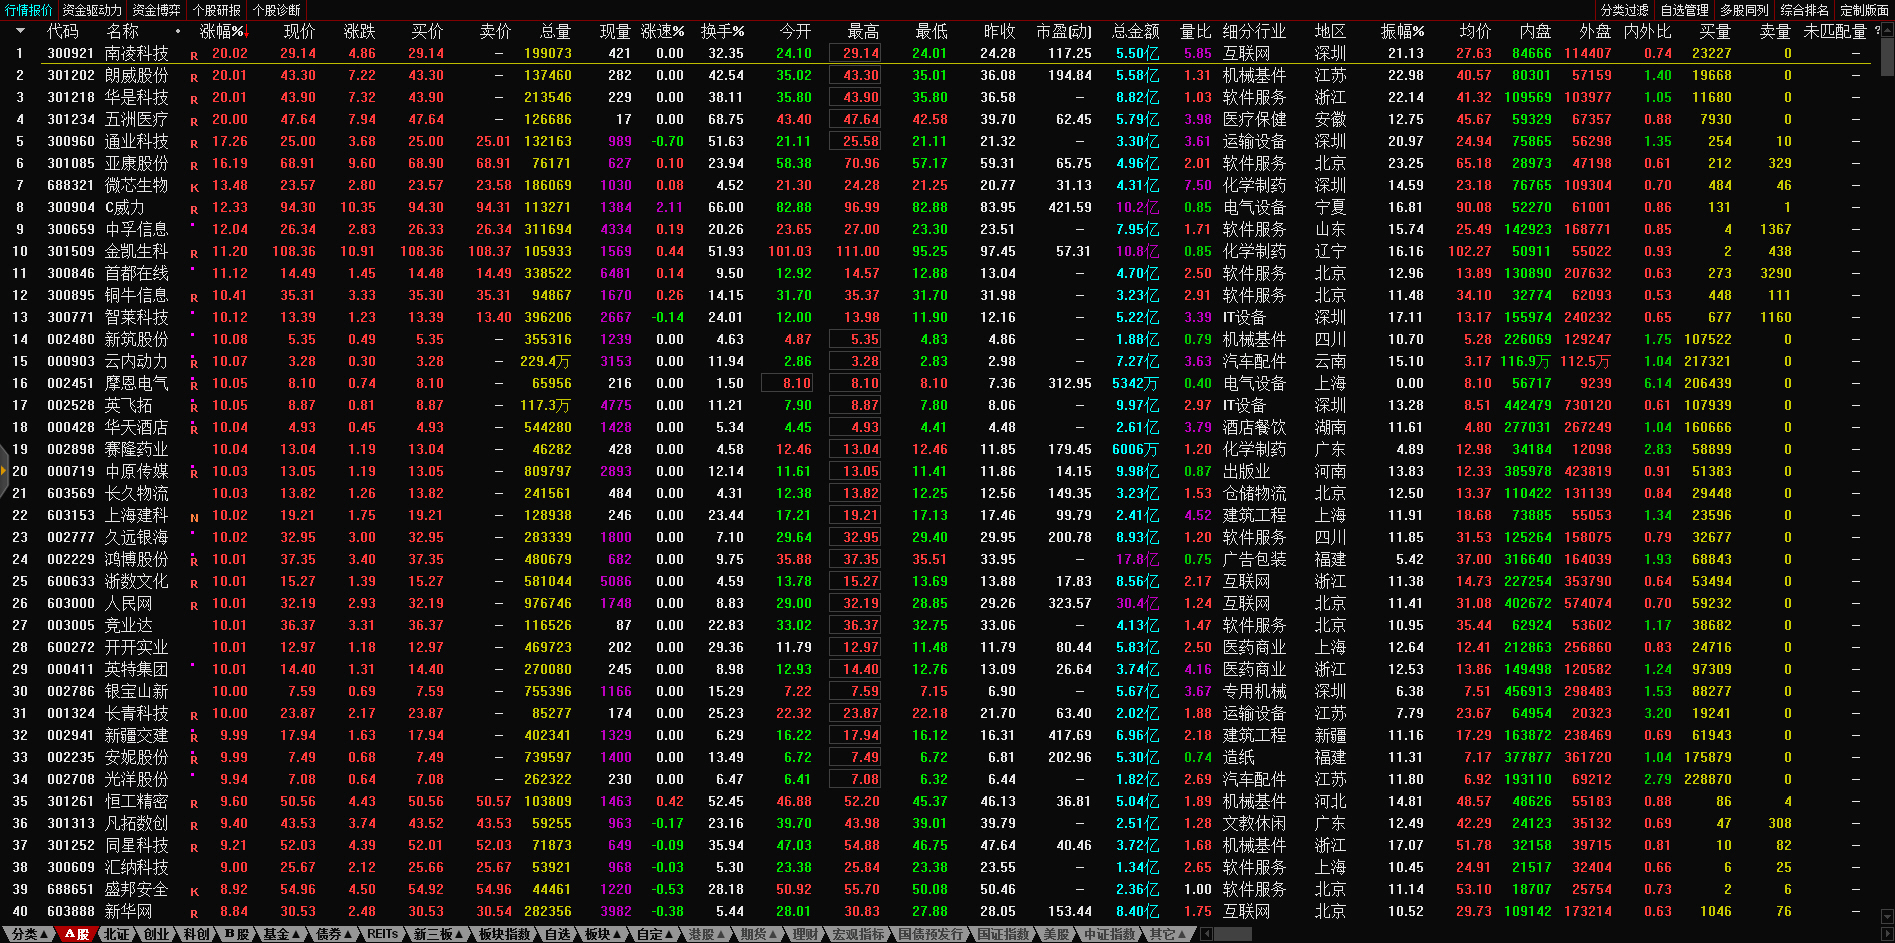Sort by the 涨幅% column header
This screenshot has width=1895, height=943.
(222, 31)
